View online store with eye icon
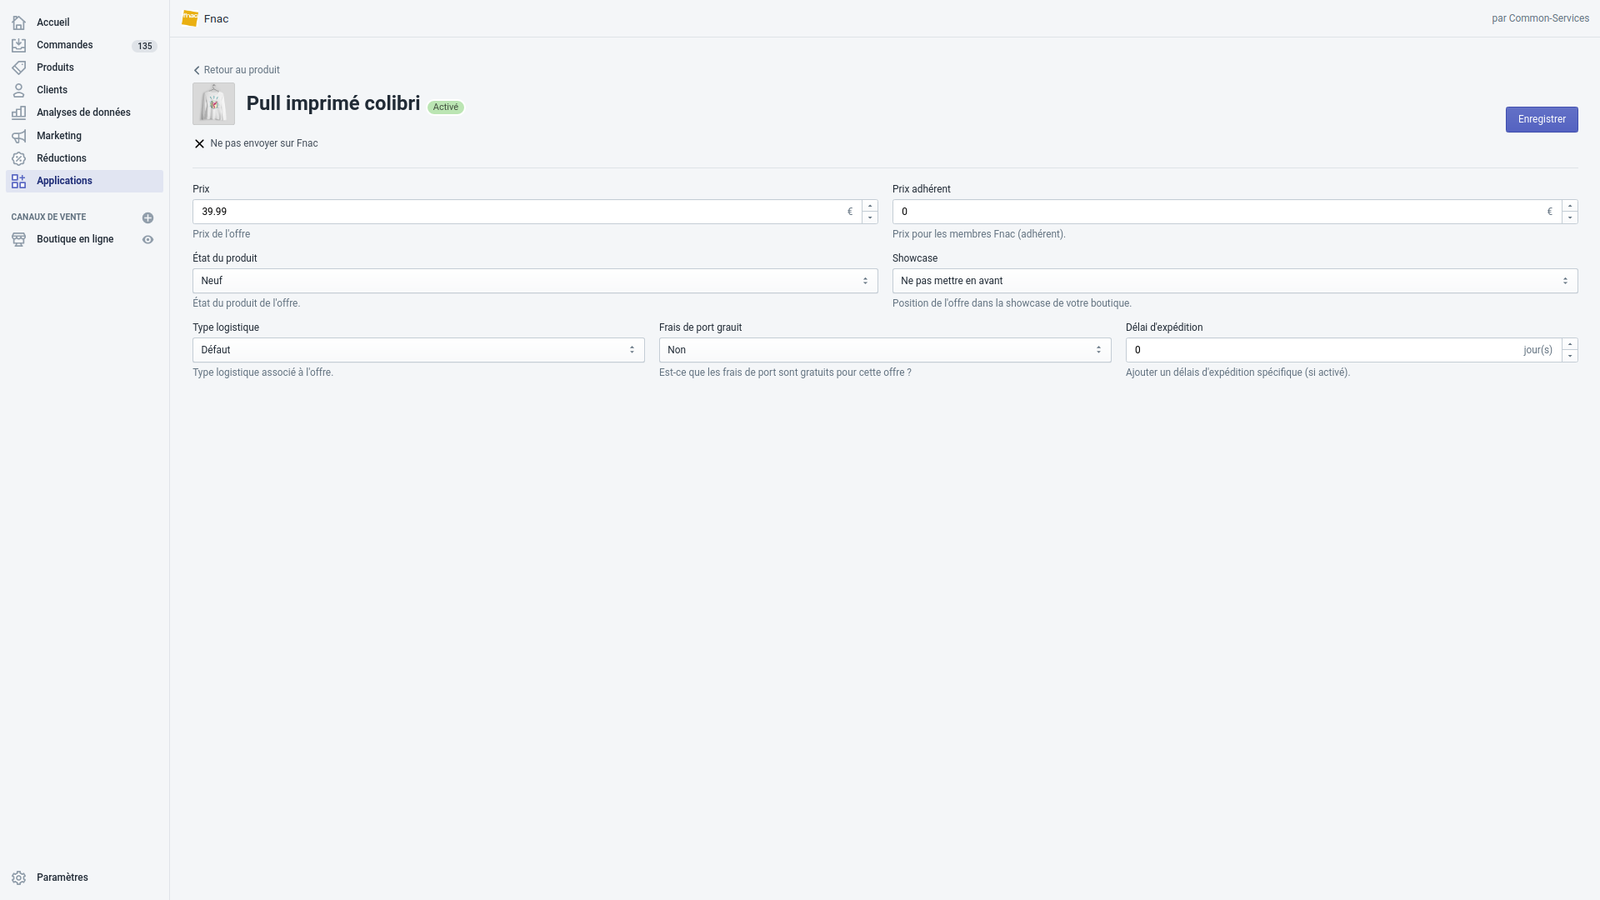1600x900 pixels. tap(148, 239)
